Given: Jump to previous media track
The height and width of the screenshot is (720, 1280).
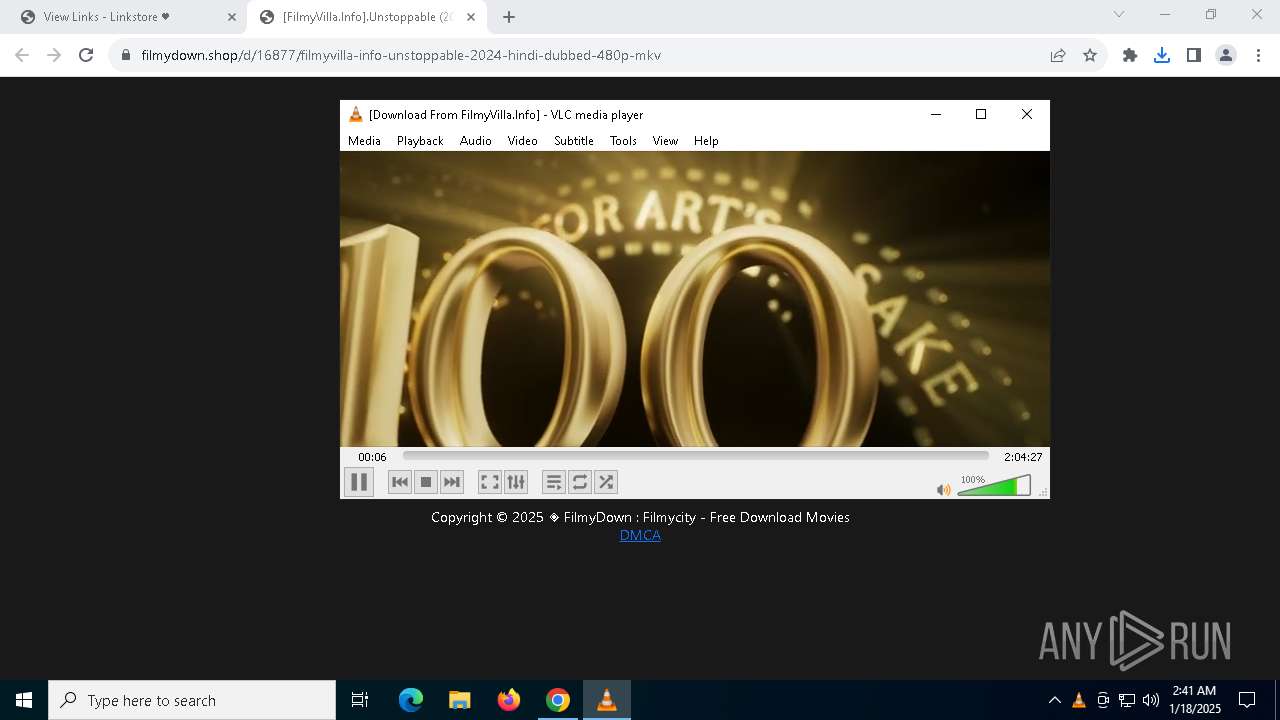Looking at the screenshot, I should (400, 482).
